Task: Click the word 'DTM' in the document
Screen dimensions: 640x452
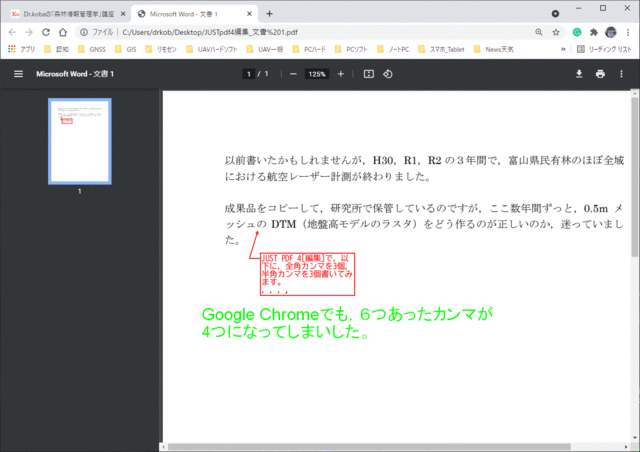Action: 283,224
